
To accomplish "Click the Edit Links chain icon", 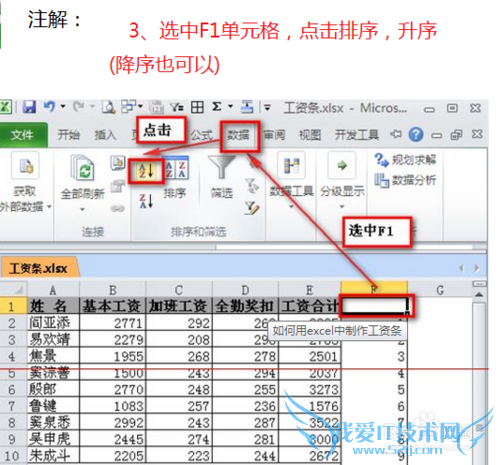I will tap(117, 209).
